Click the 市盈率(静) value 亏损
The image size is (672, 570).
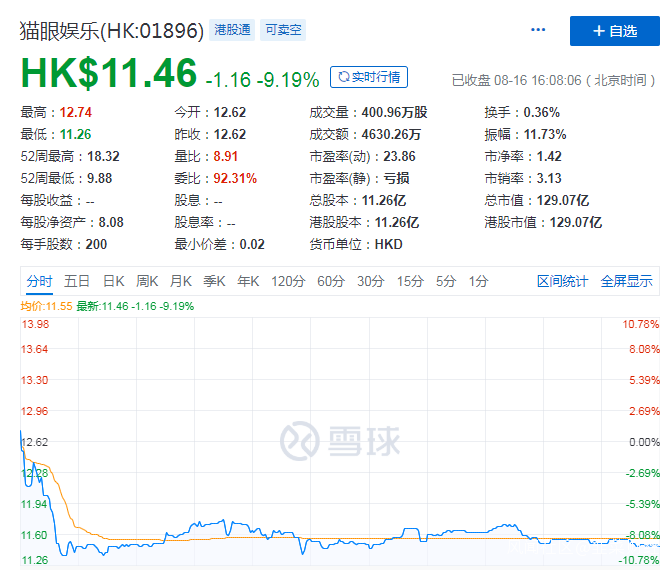click(x=396, y=178)
